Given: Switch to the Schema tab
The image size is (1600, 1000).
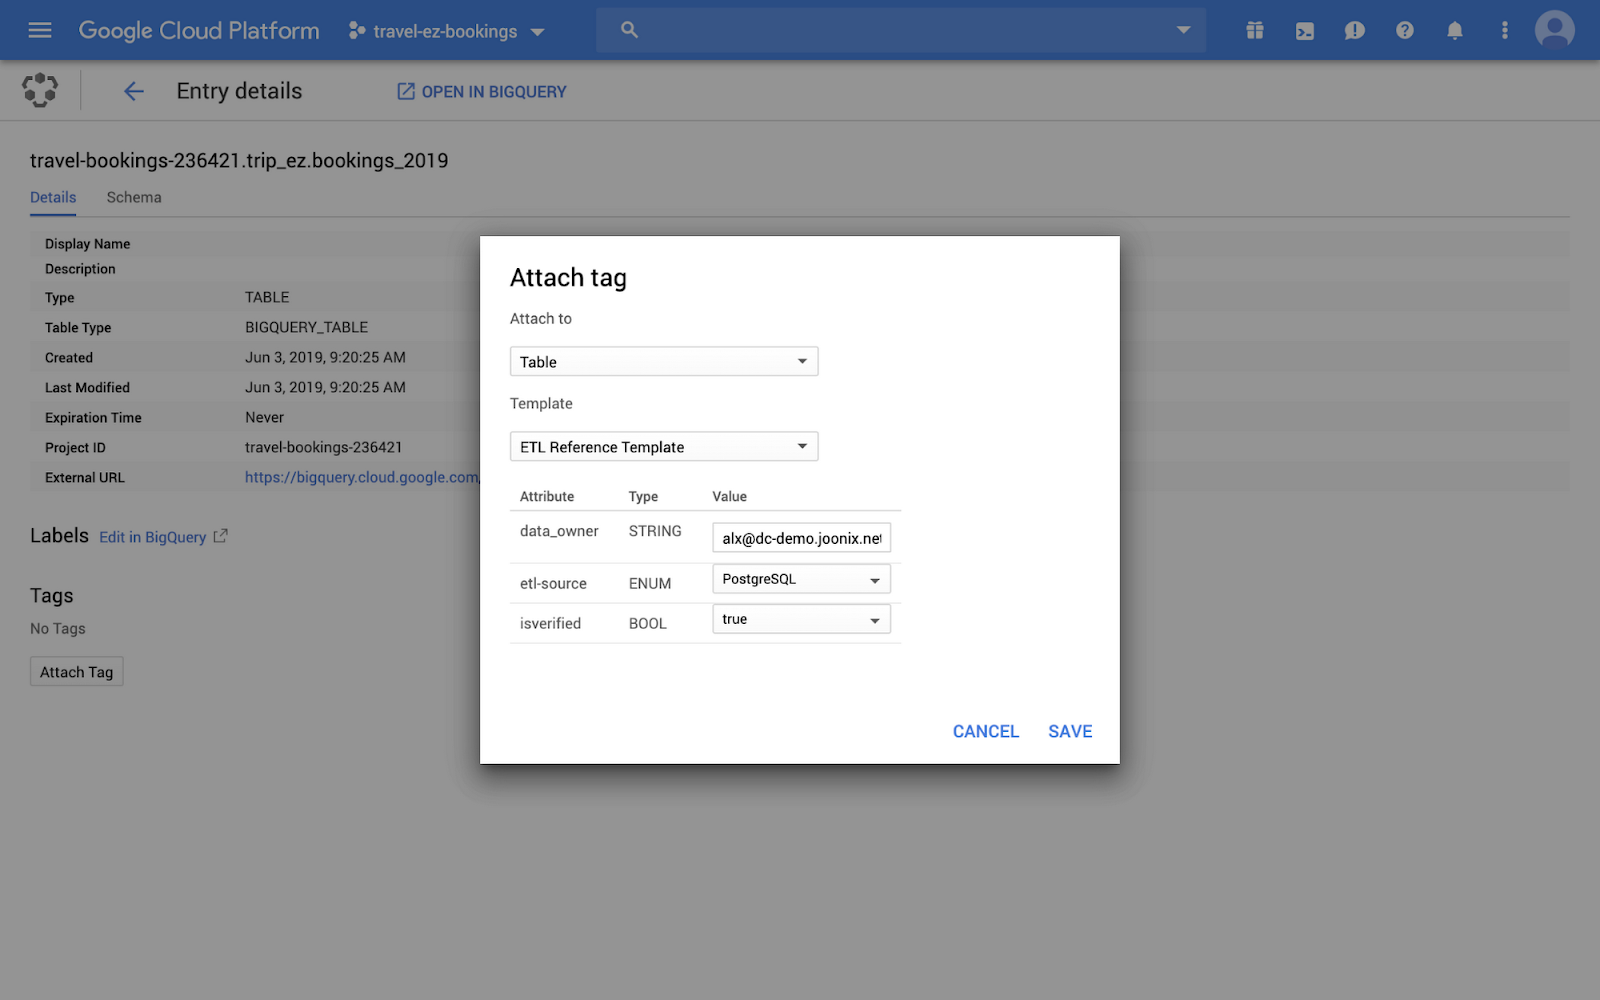Looking at the screenshot, I should 133,197.
